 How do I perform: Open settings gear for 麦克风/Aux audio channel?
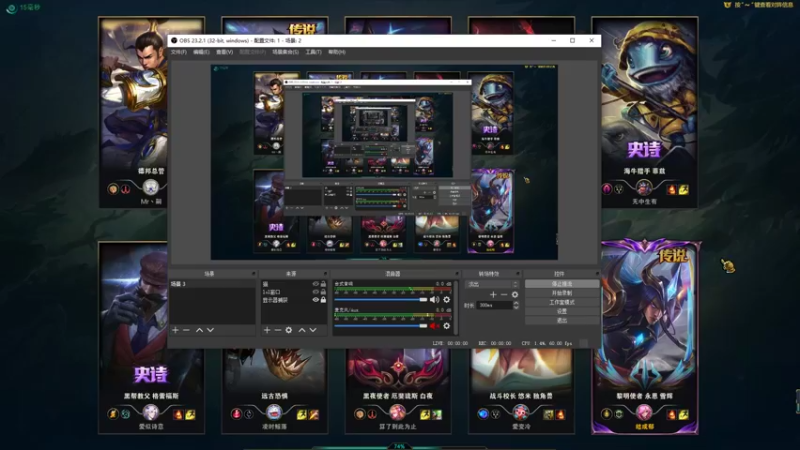[447, 326]
